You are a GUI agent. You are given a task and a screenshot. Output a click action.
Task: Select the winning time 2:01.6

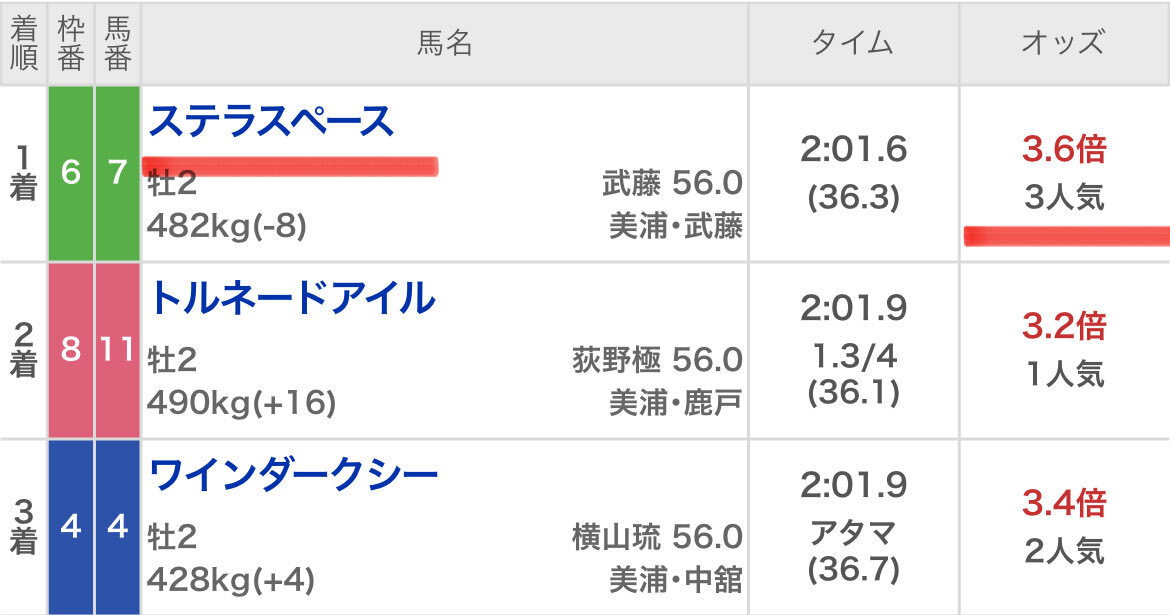(x=853, y=150)
